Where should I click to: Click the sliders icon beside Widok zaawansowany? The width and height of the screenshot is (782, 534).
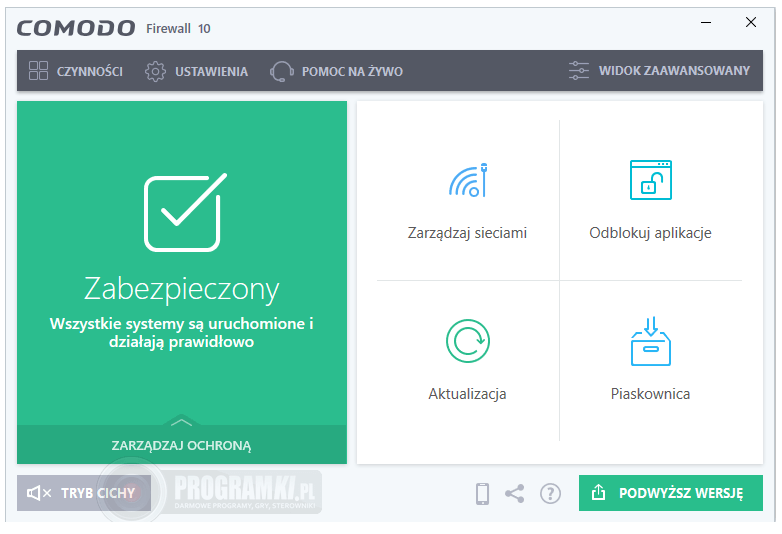pyautogui.click(x=579, y=71)
